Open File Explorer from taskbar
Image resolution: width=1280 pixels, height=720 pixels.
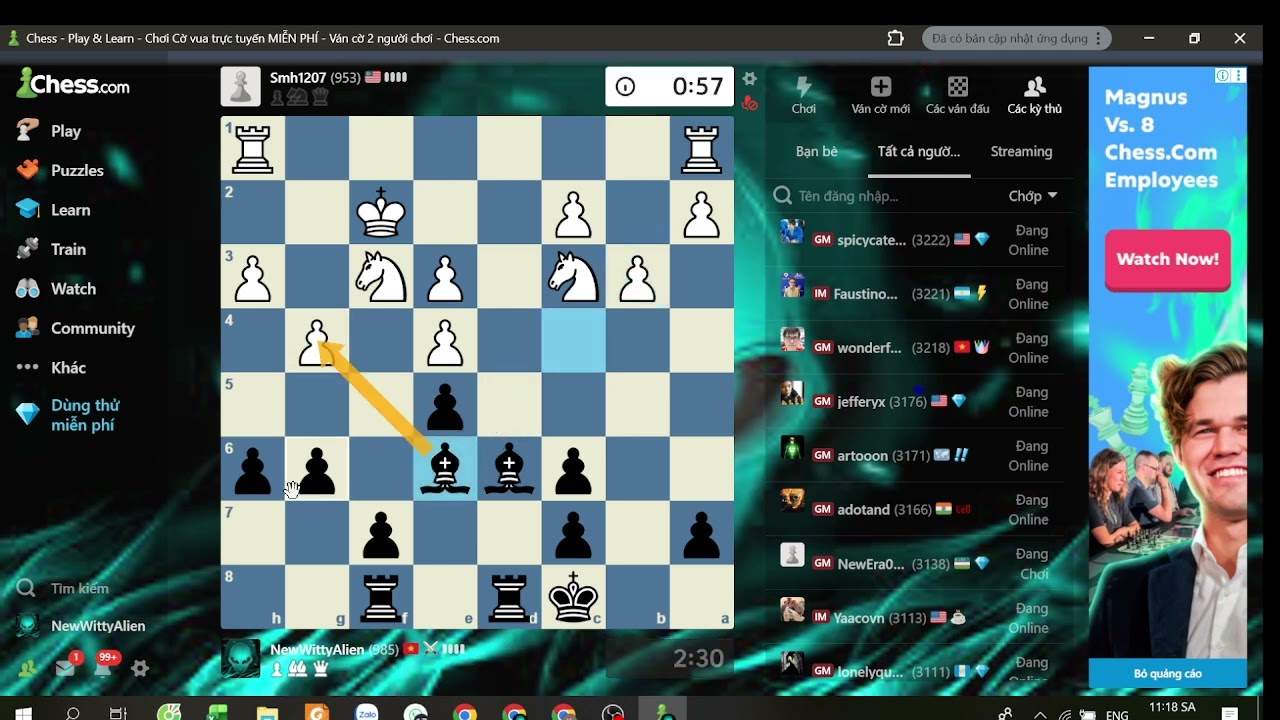[267, 714]
